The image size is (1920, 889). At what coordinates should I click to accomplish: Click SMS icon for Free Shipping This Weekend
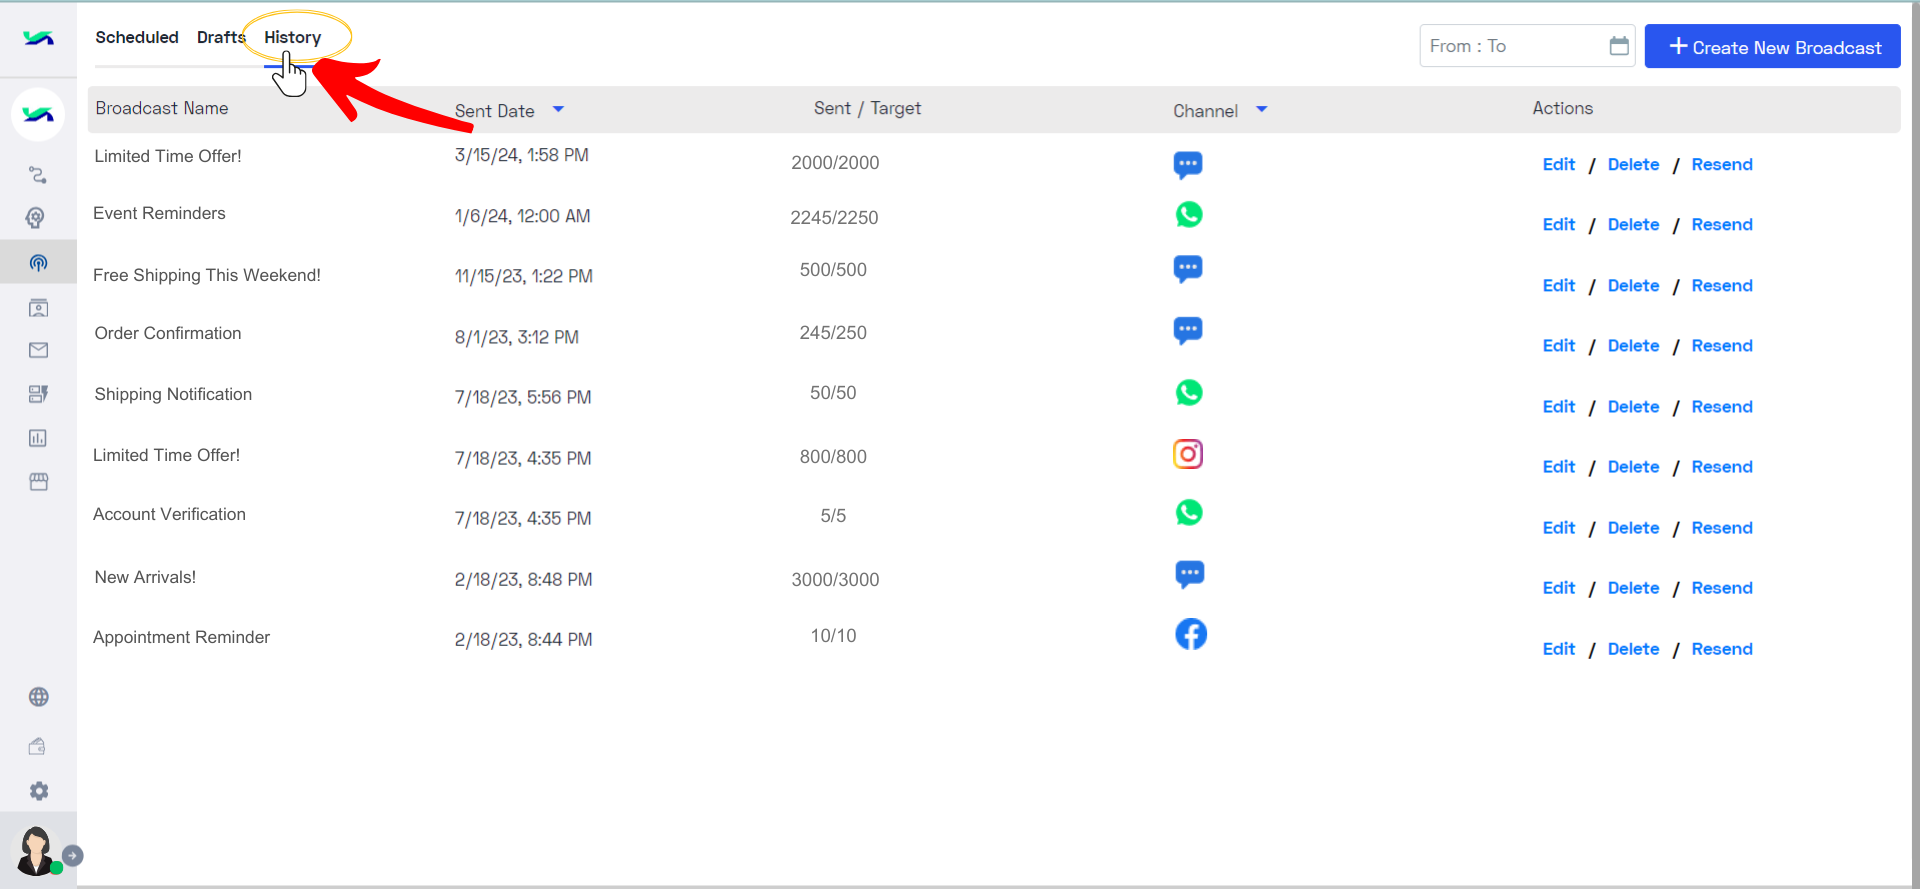pos(1188,268)
